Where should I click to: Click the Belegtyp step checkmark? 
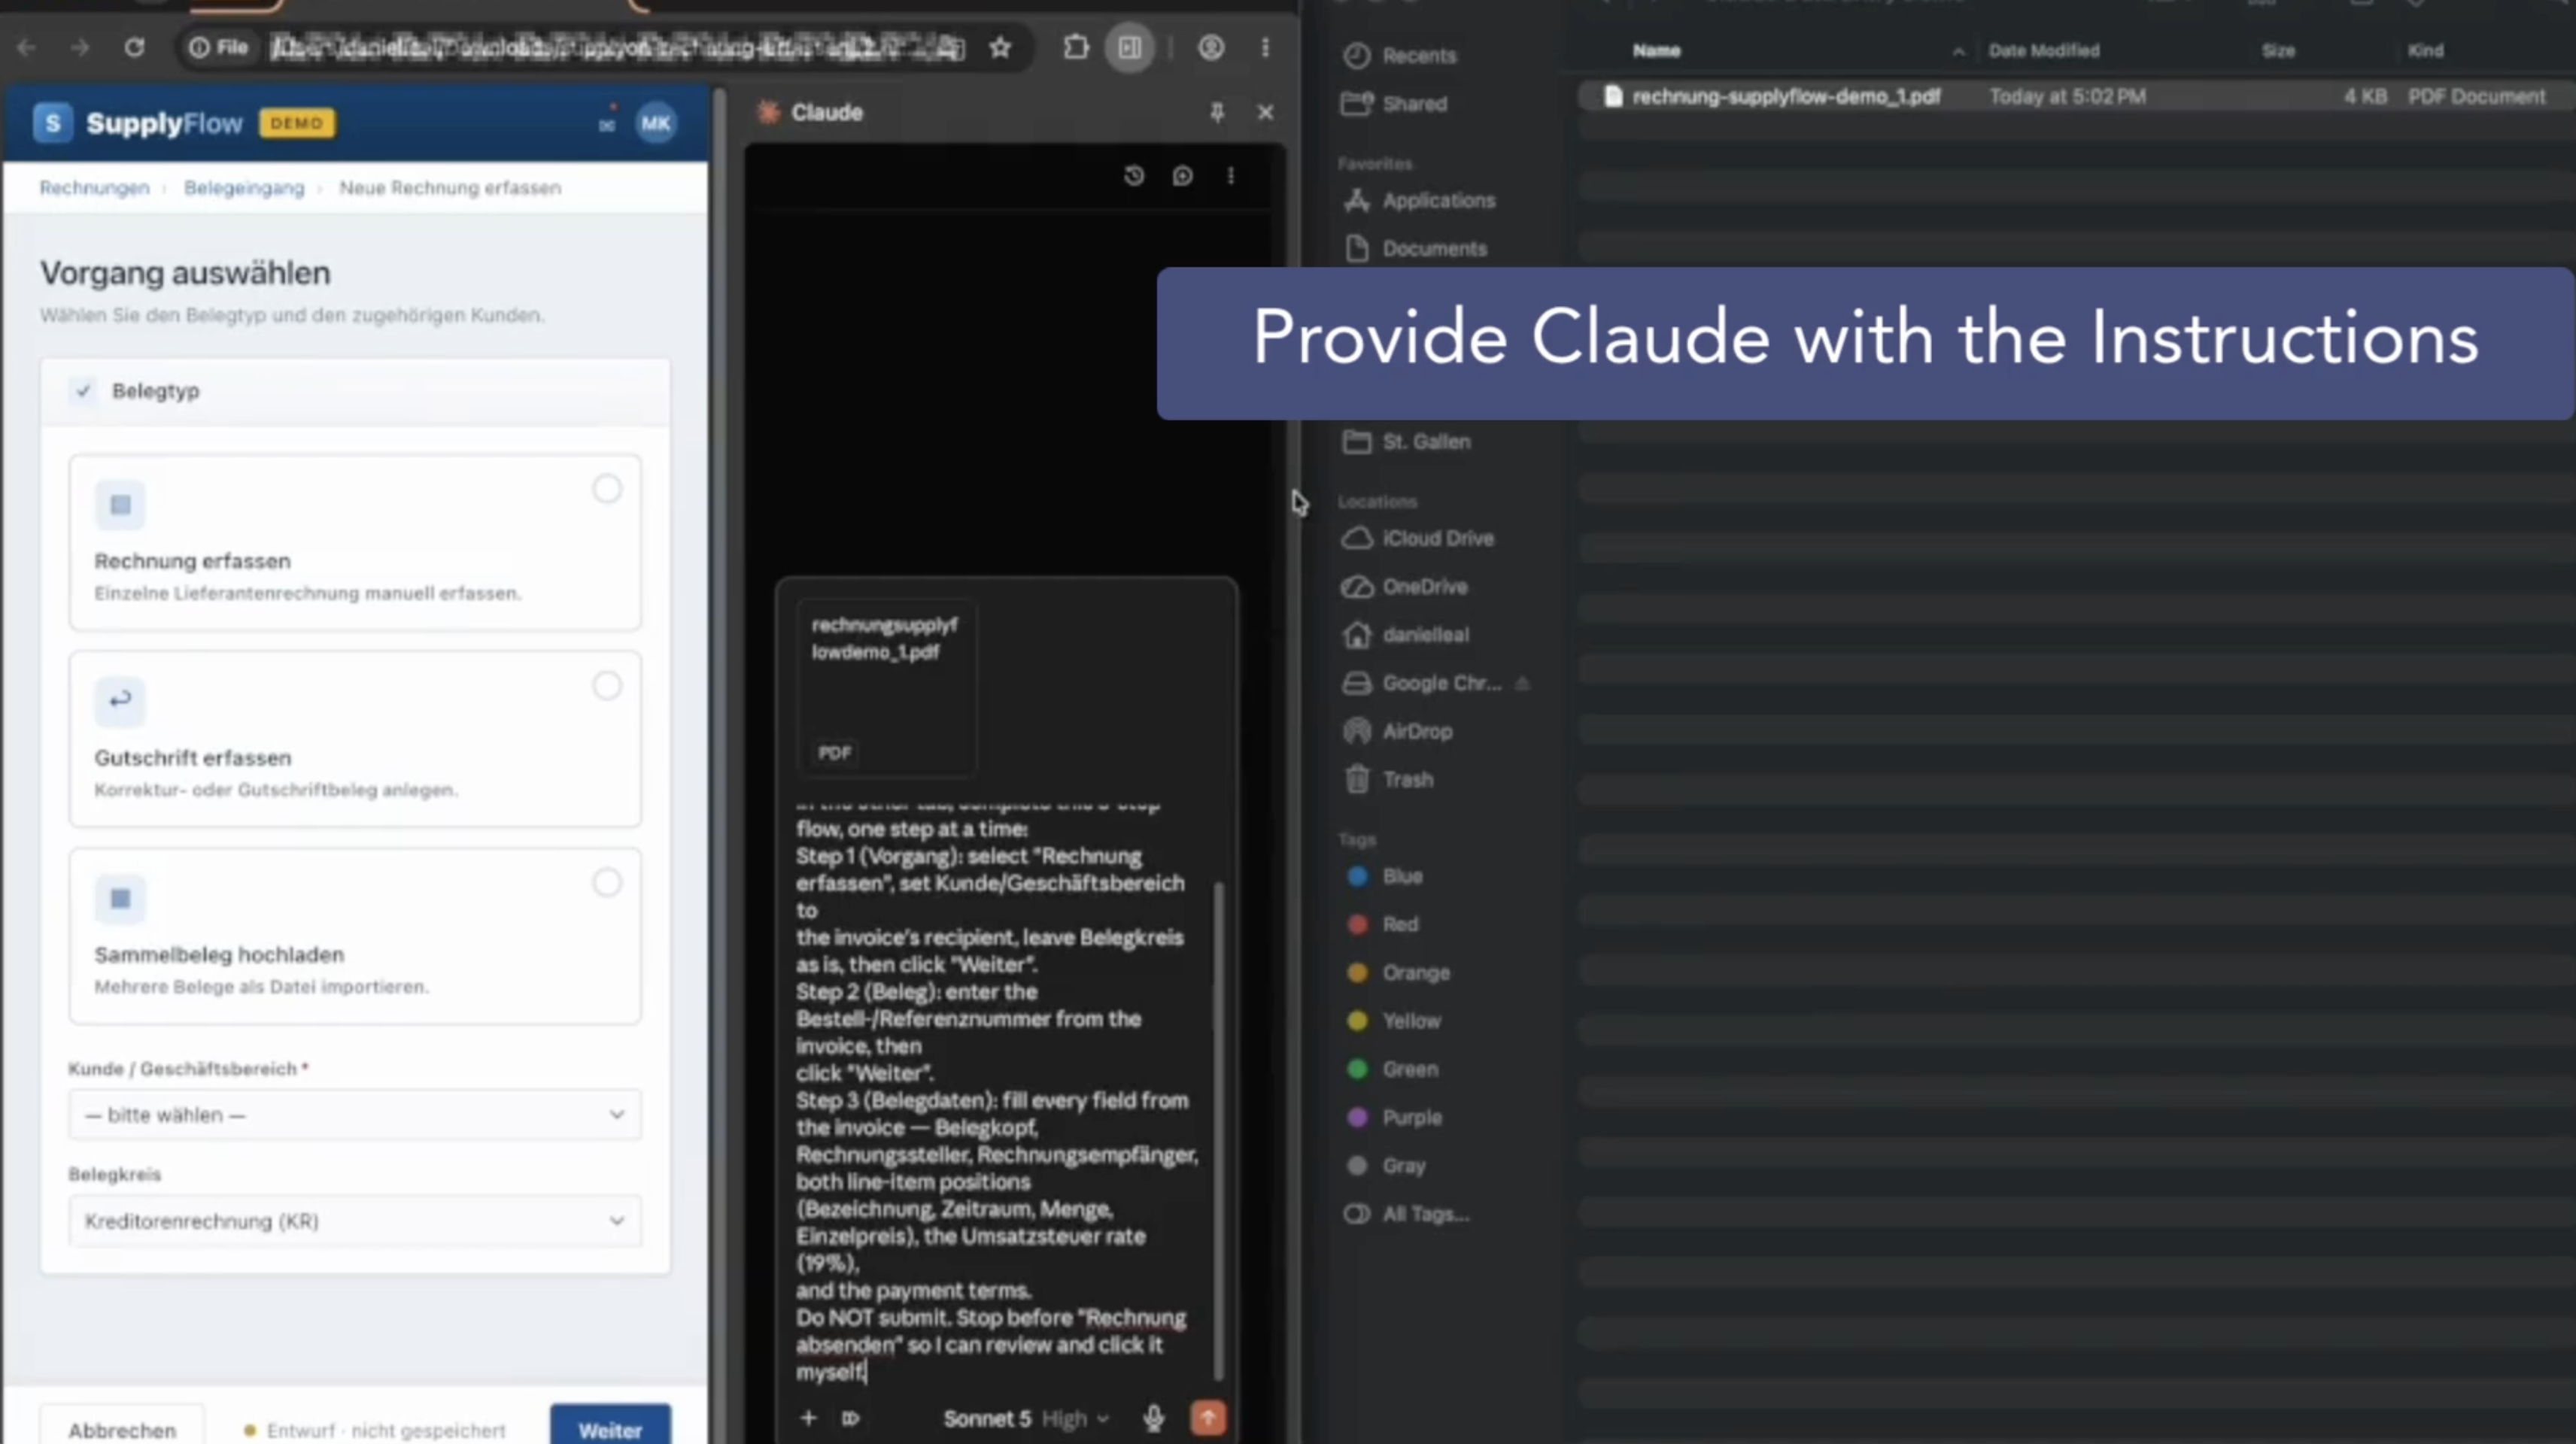tap(84, 391)
